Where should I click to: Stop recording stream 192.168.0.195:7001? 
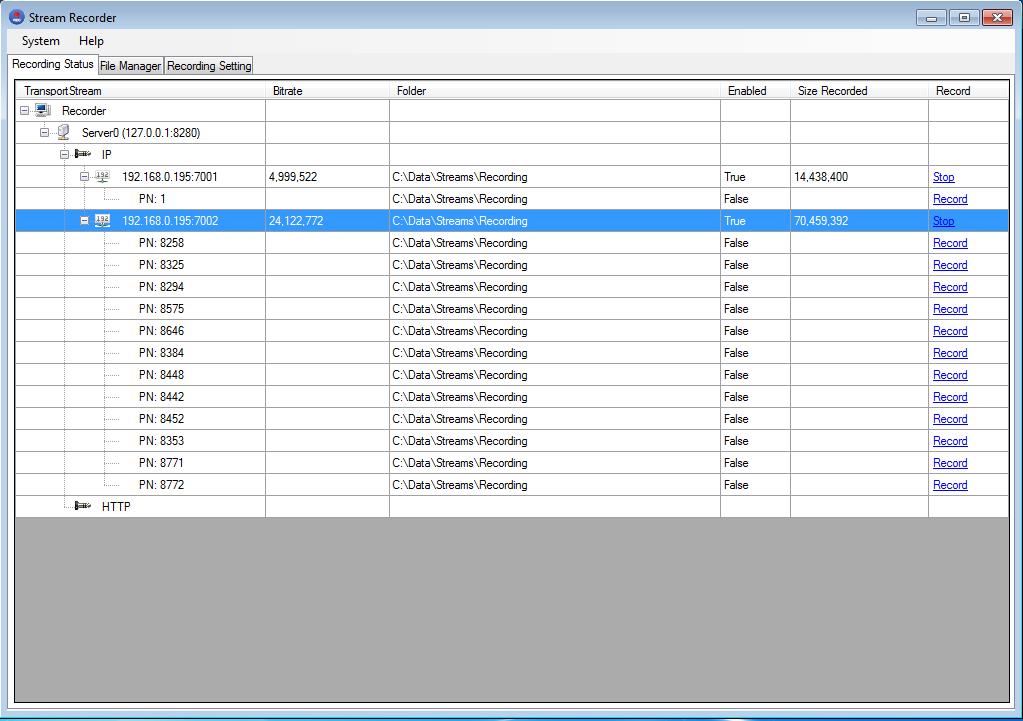click(x=943, y=177)
